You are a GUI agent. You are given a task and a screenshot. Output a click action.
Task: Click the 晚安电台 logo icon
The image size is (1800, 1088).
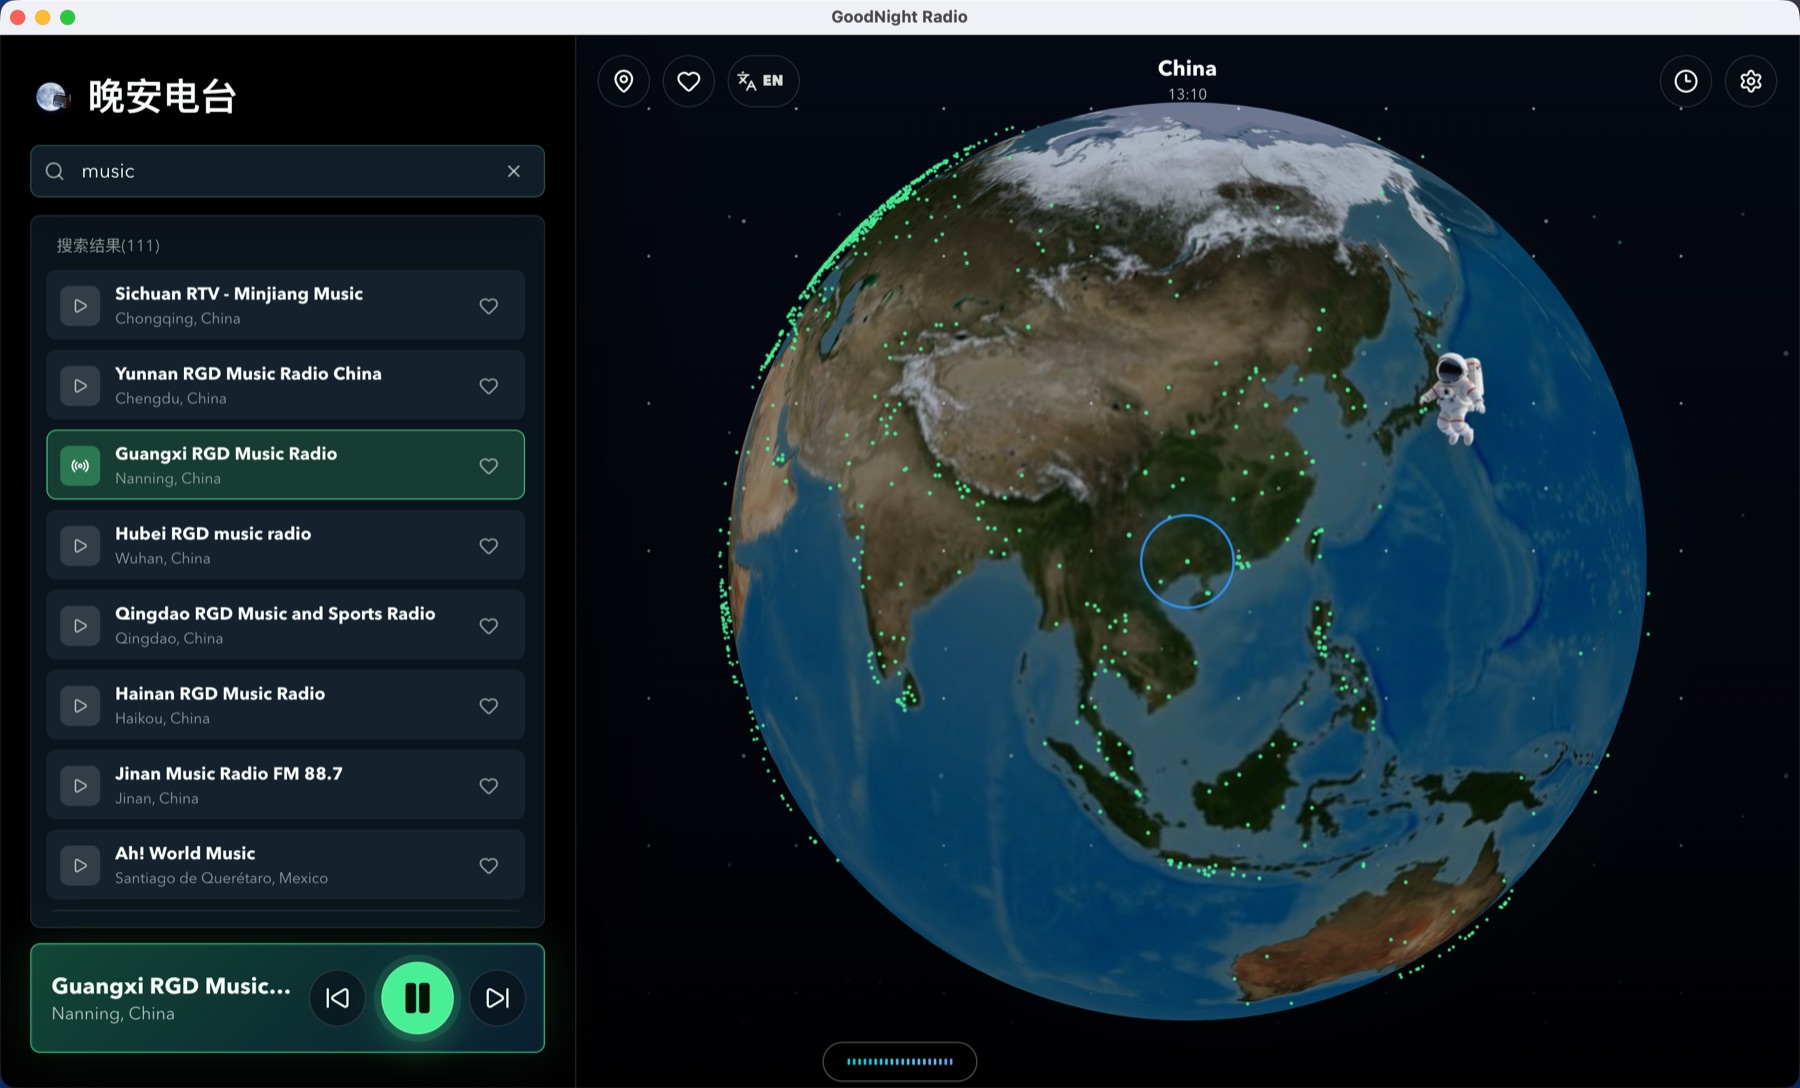[52, 97]
